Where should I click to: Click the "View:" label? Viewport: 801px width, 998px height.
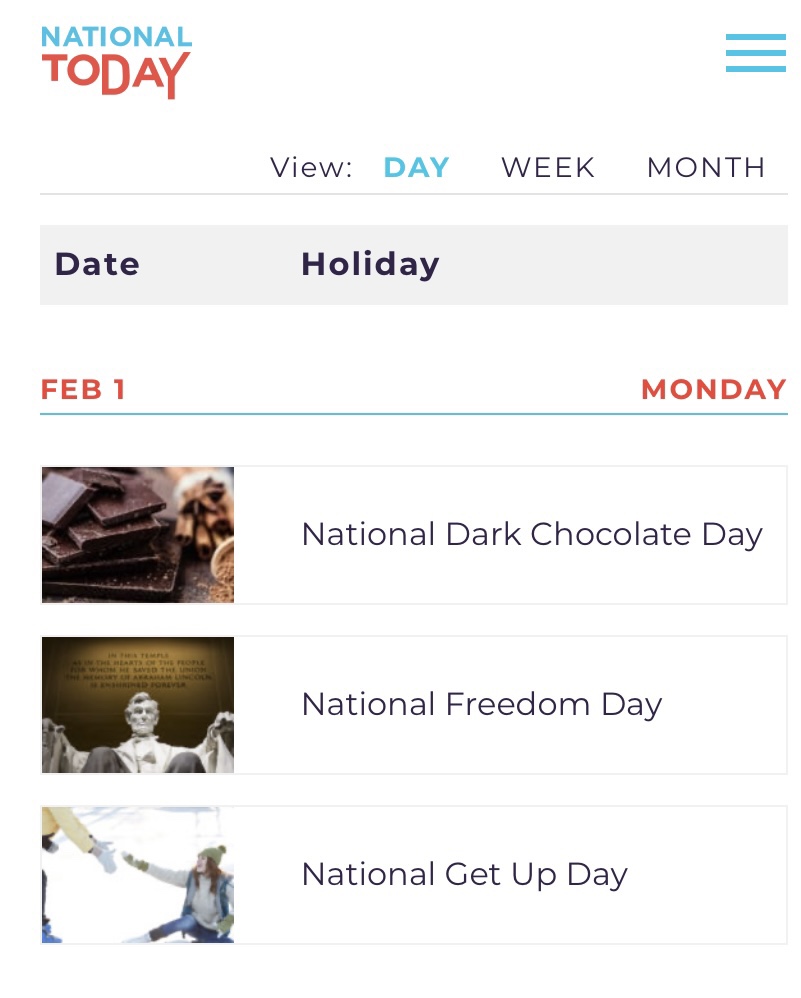click(x=311, y=167)
